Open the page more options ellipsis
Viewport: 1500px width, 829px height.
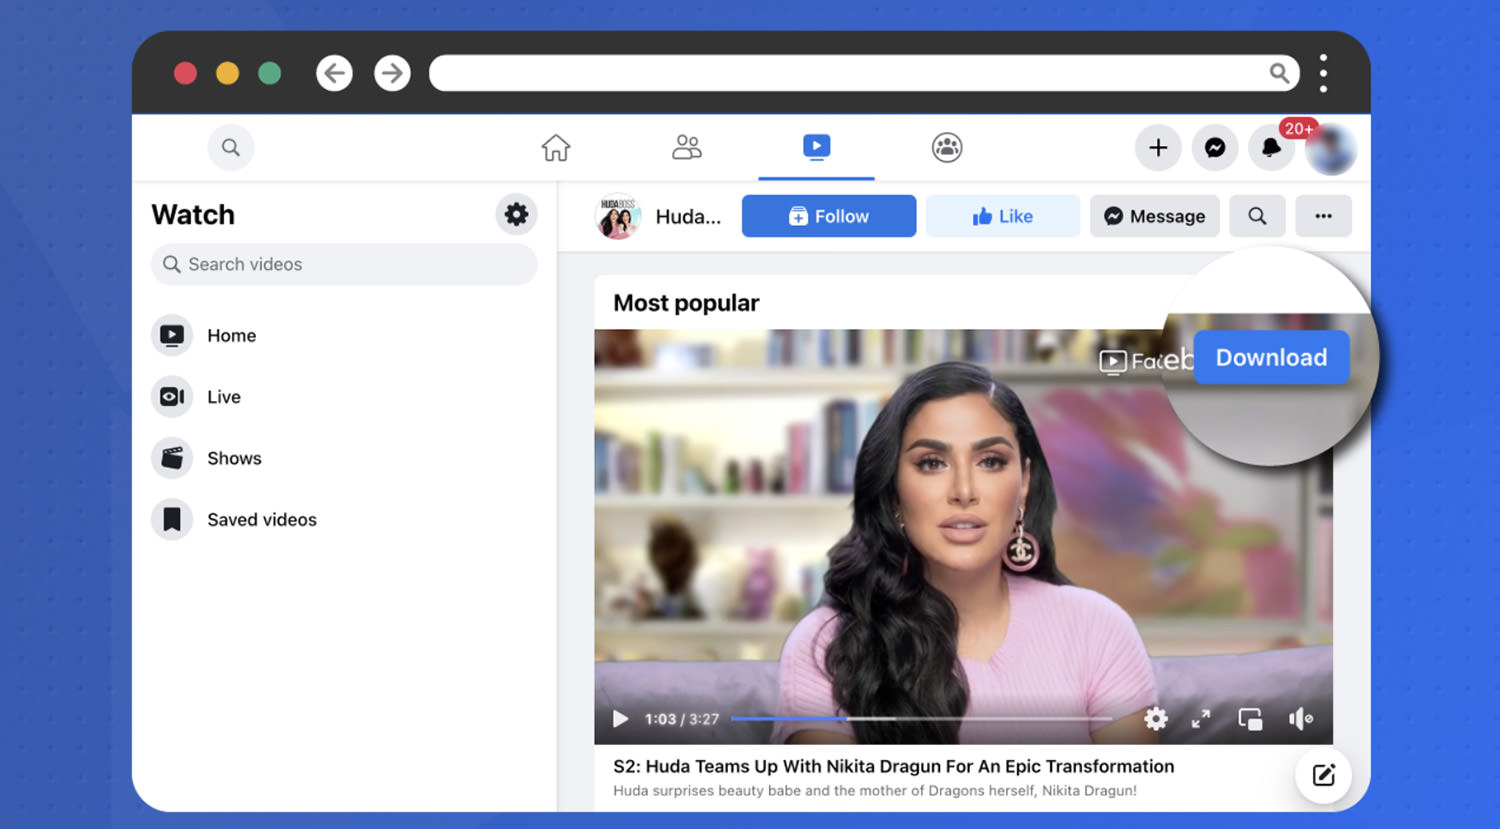tap(1323, 216)
